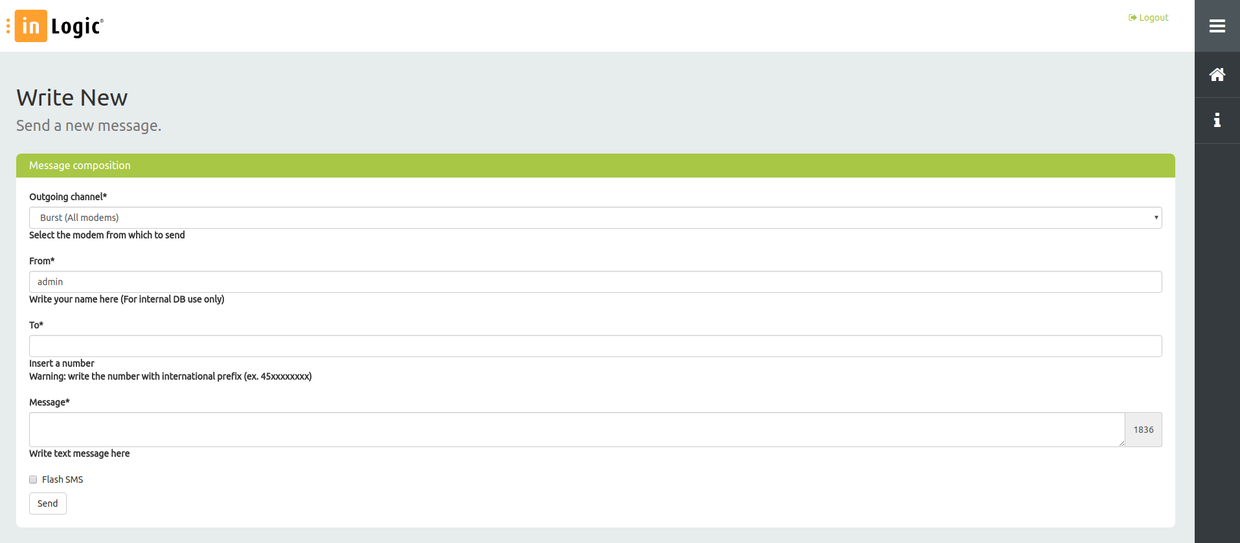Click the "Outgoing channel*" label

tap(68, 197)
